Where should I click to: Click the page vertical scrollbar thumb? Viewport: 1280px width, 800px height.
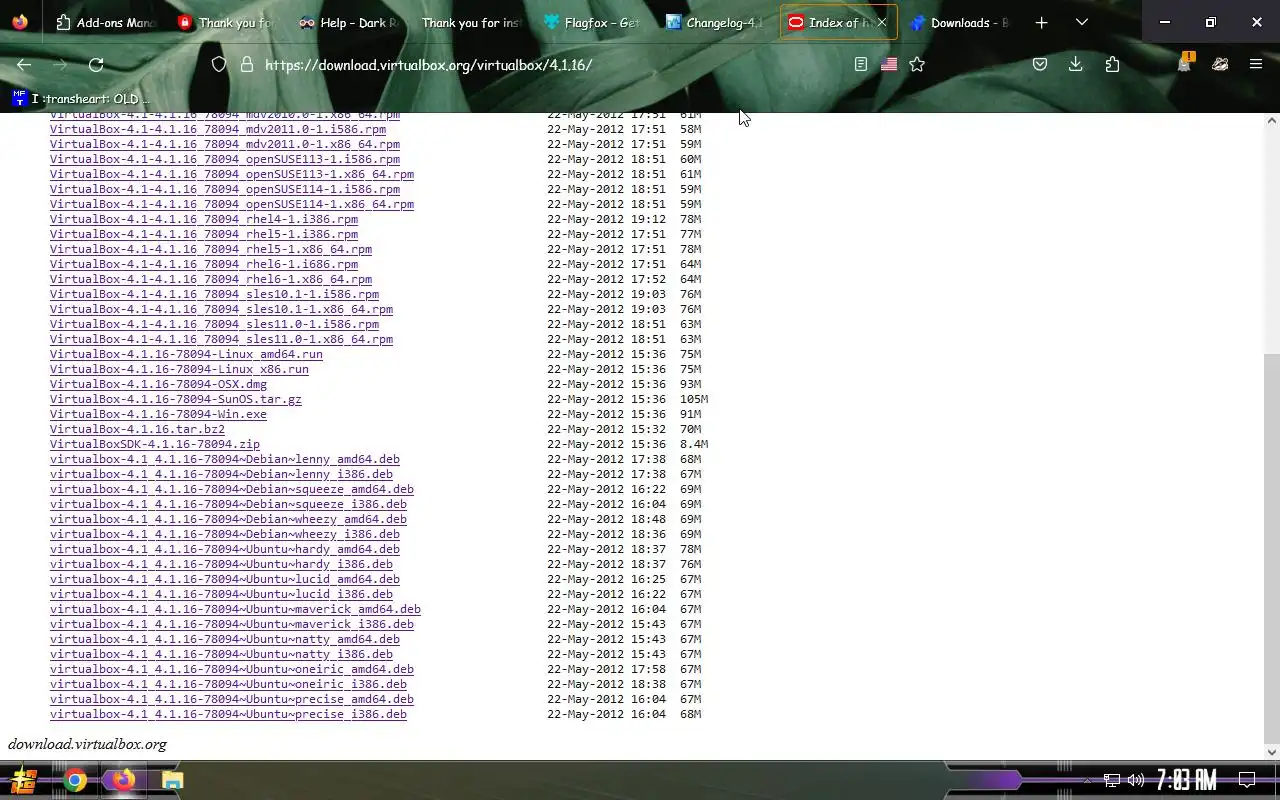tap(1272, 548)
